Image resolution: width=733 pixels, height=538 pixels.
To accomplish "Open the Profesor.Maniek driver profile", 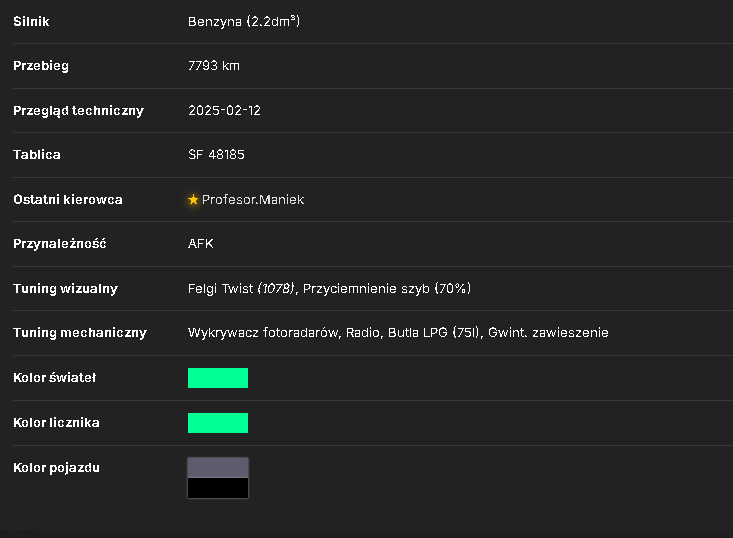I will pos(253,200).
